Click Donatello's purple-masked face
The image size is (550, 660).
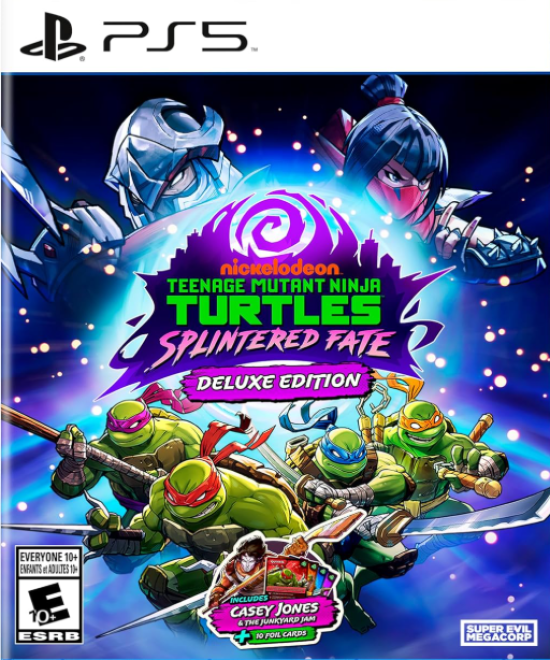128,423
